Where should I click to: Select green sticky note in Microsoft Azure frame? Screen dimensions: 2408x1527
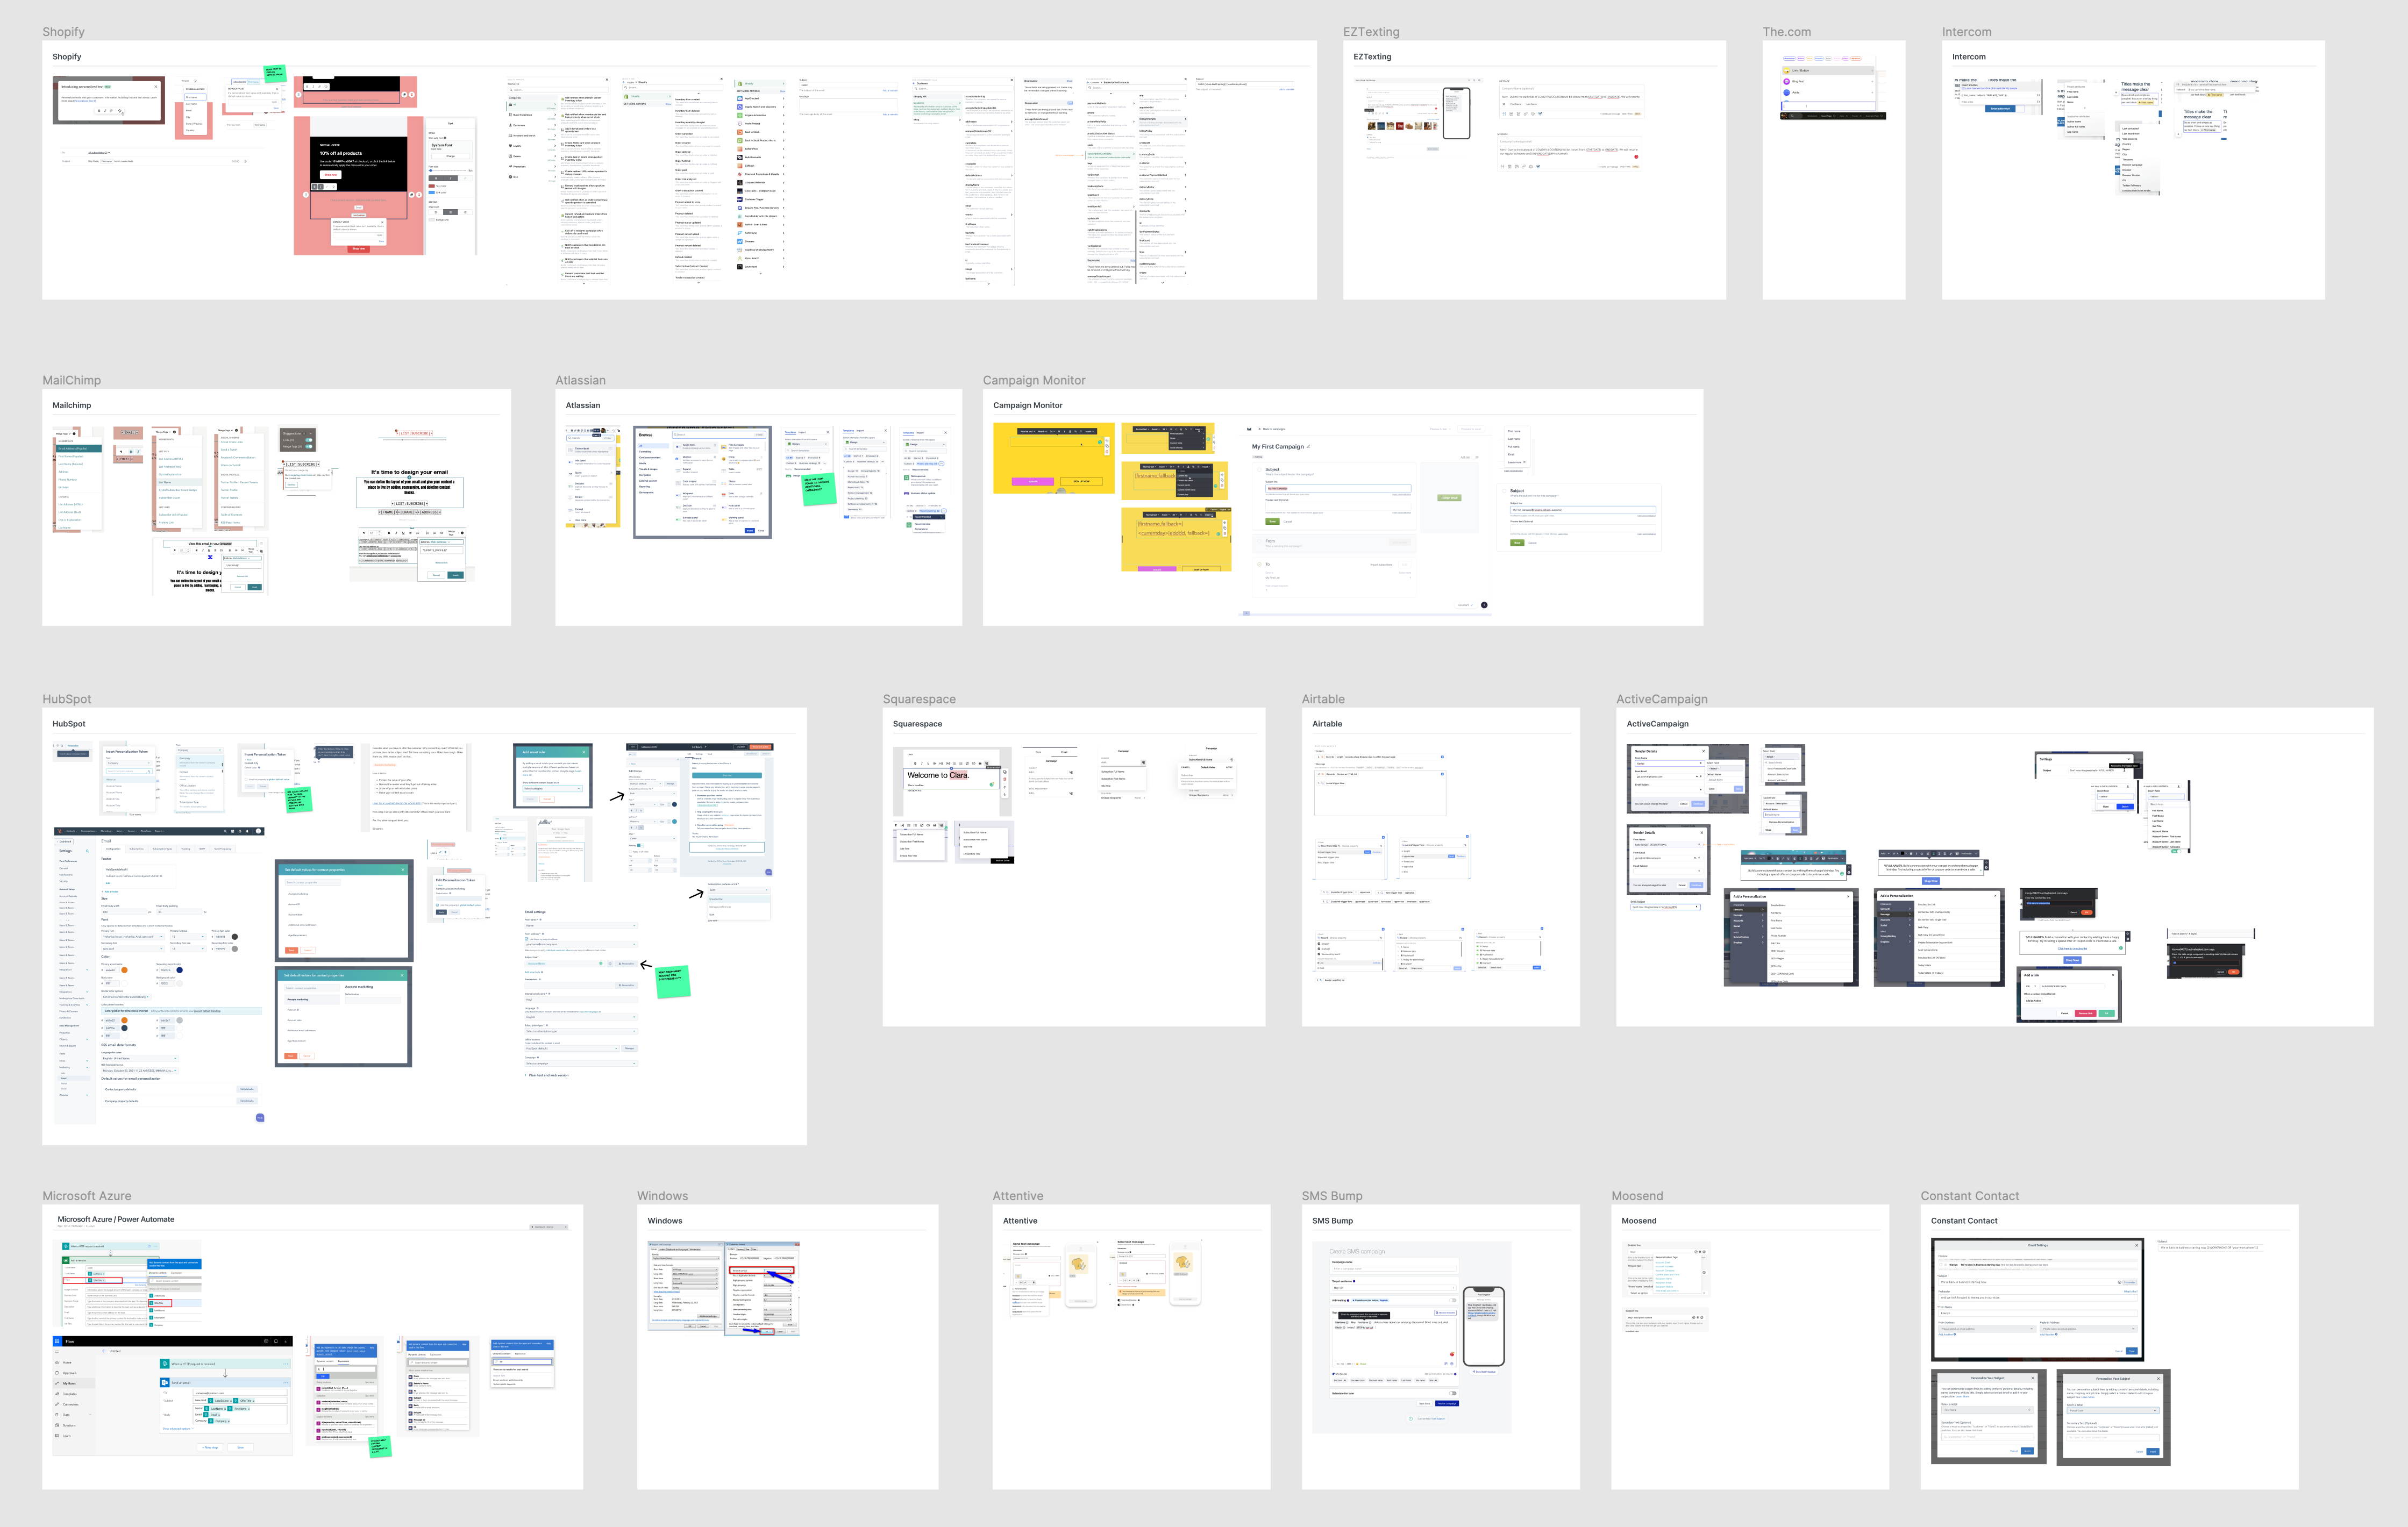[380, 1446]
